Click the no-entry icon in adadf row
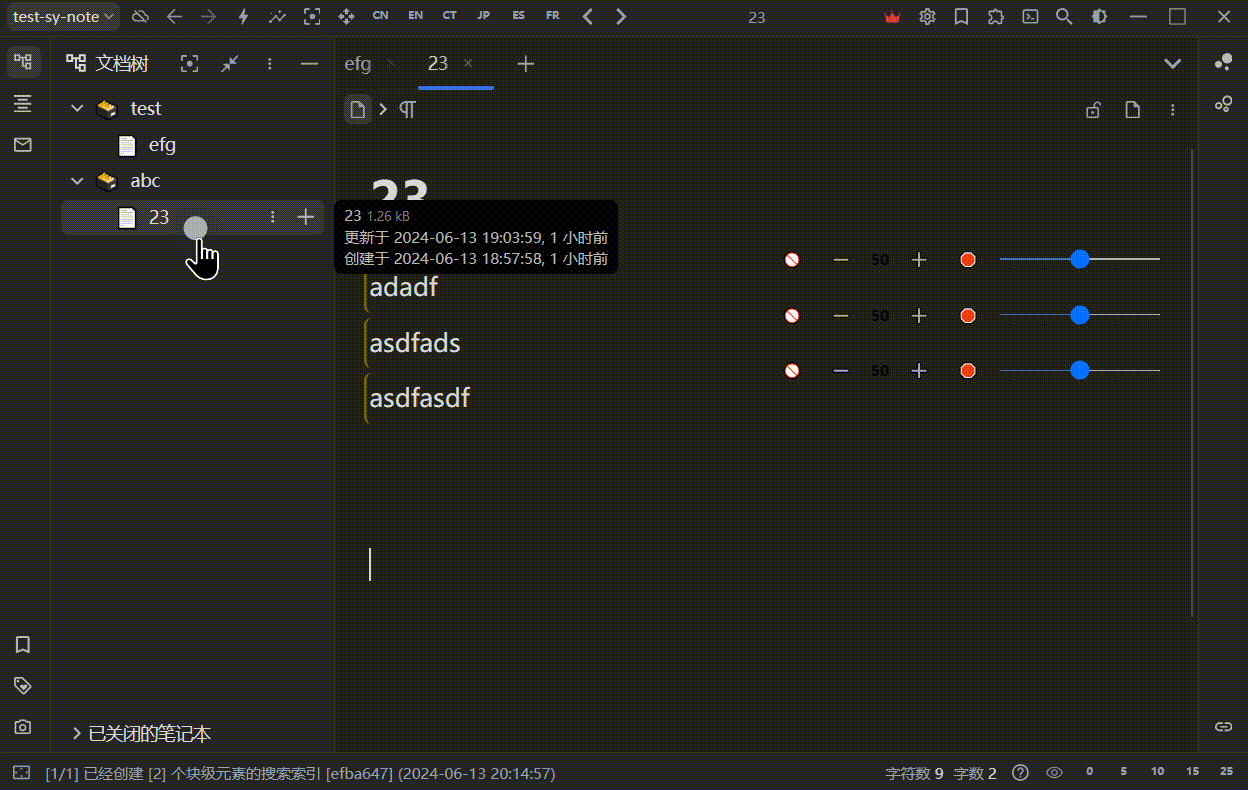Screen dimensions: 1248x790 click(792, 260)
